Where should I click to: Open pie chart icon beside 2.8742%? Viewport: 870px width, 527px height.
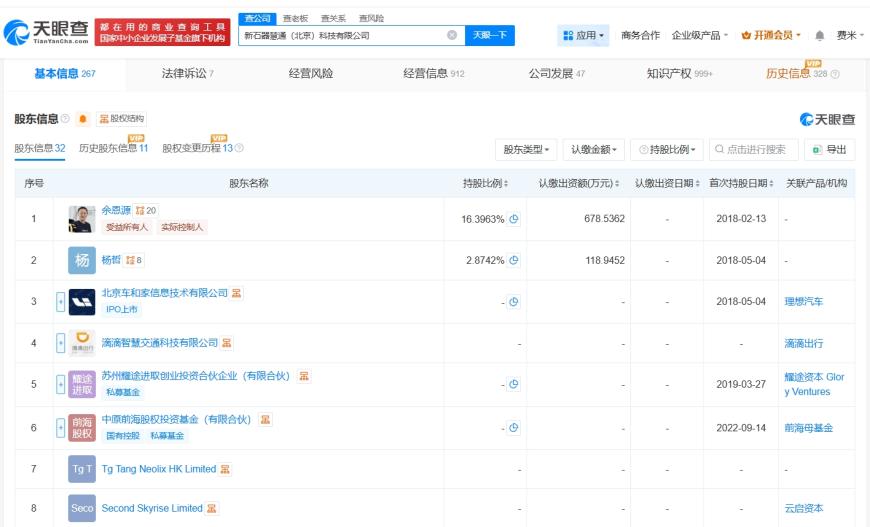[x=514, y=260]
